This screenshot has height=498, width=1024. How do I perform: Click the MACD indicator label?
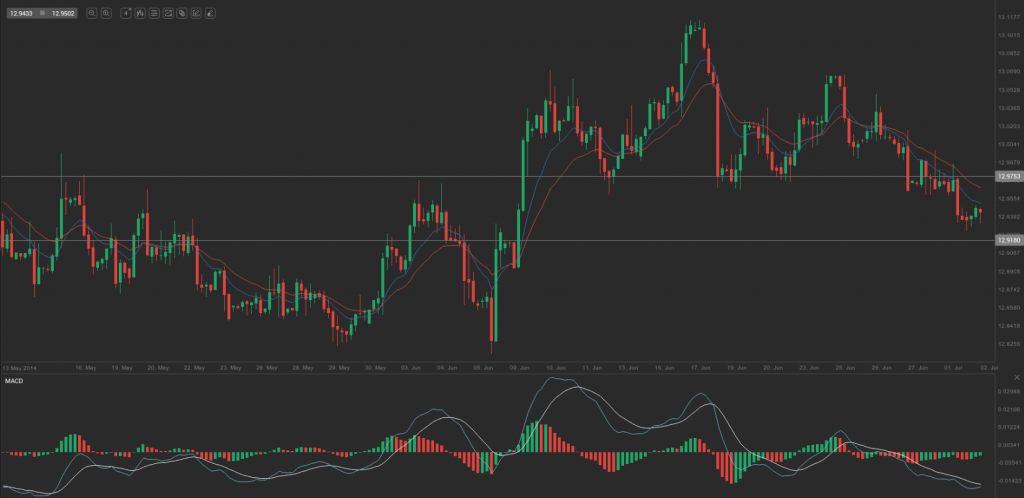[14, 381]
